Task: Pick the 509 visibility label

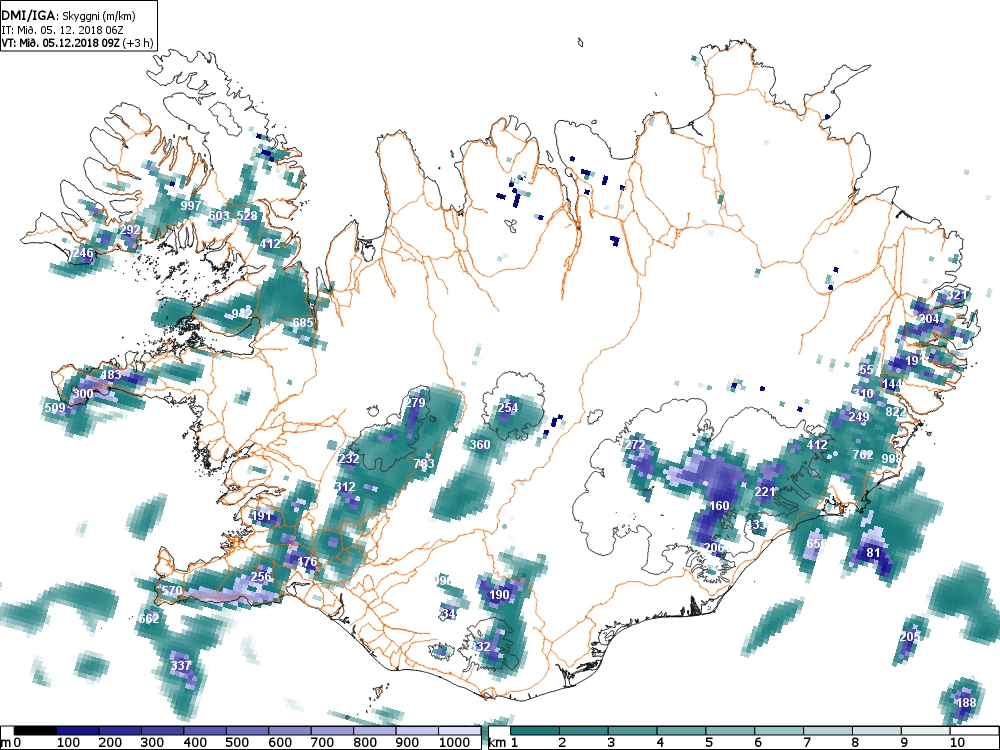Action: click(x=55, y=407)
